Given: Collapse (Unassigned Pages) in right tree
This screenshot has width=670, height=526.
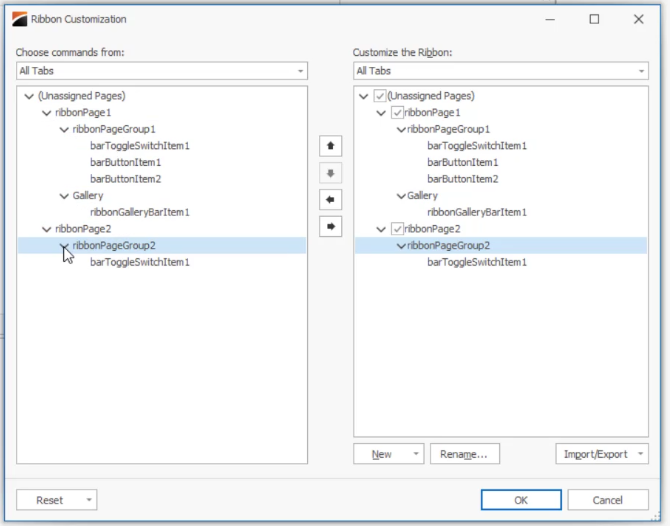Looking at the screenshot, I should (x=364, y=96).
